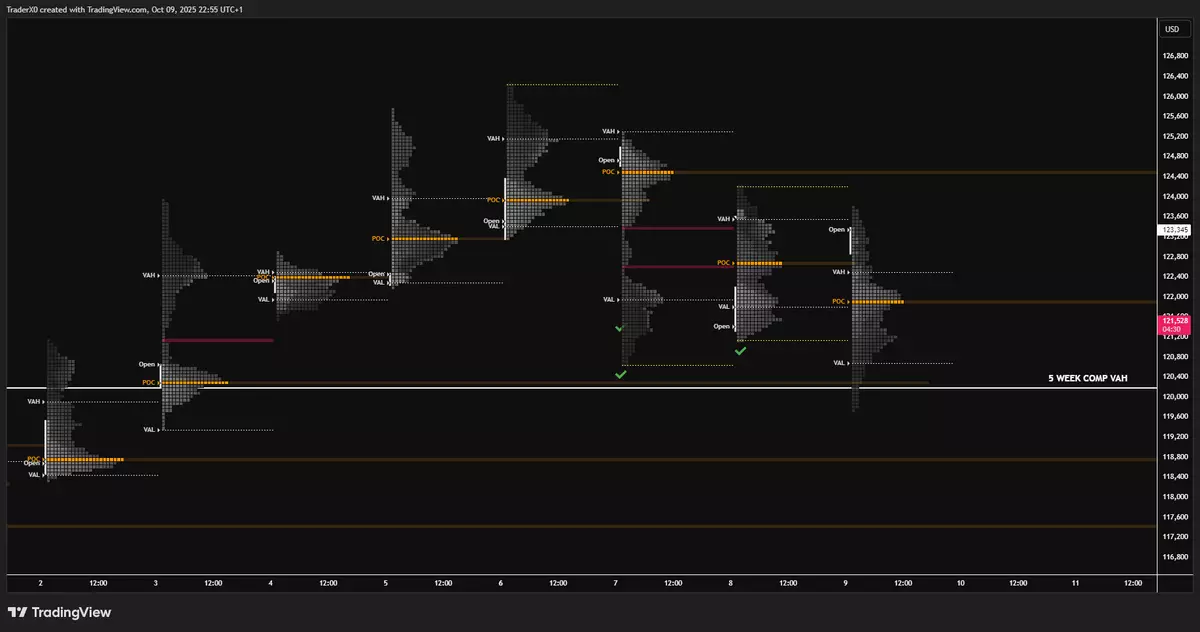Select the orange POC marker on day 9
The height and width of the screenshot is (632, 1200).
tap(840, 301)
